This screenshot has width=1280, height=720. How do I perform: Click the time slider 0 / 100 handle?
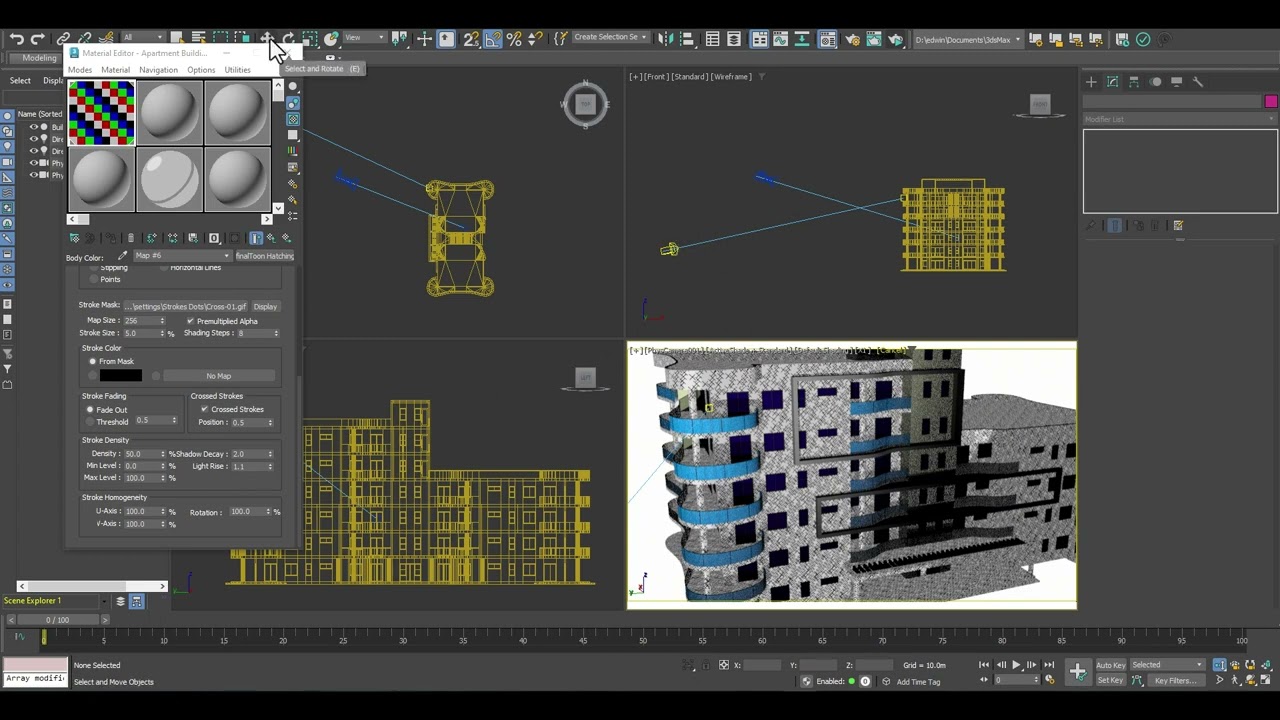pyautogui.click(x=58, y=620)
